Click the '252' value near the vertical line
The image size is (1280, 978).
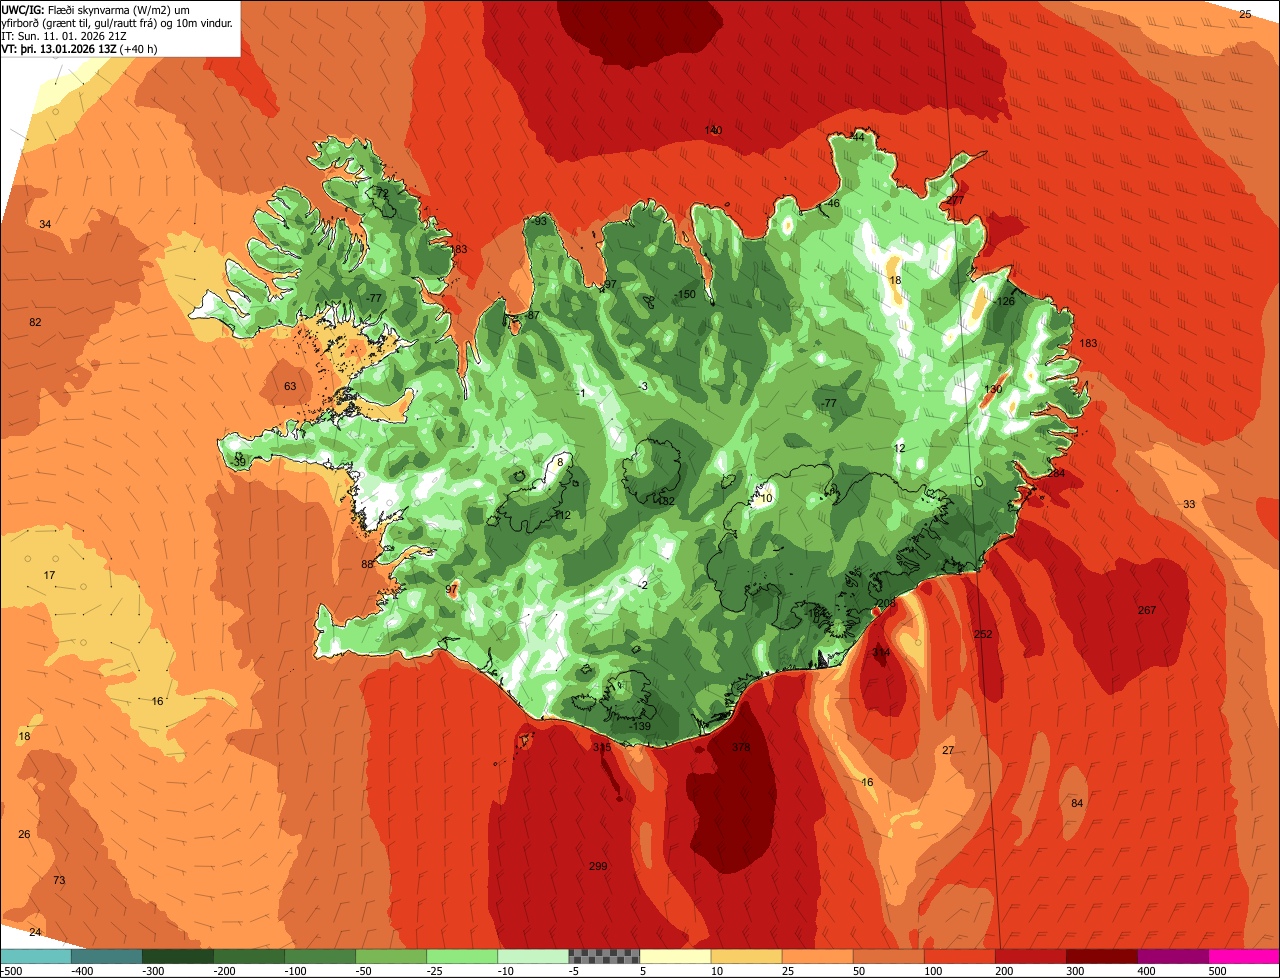[x=983, y=635]
